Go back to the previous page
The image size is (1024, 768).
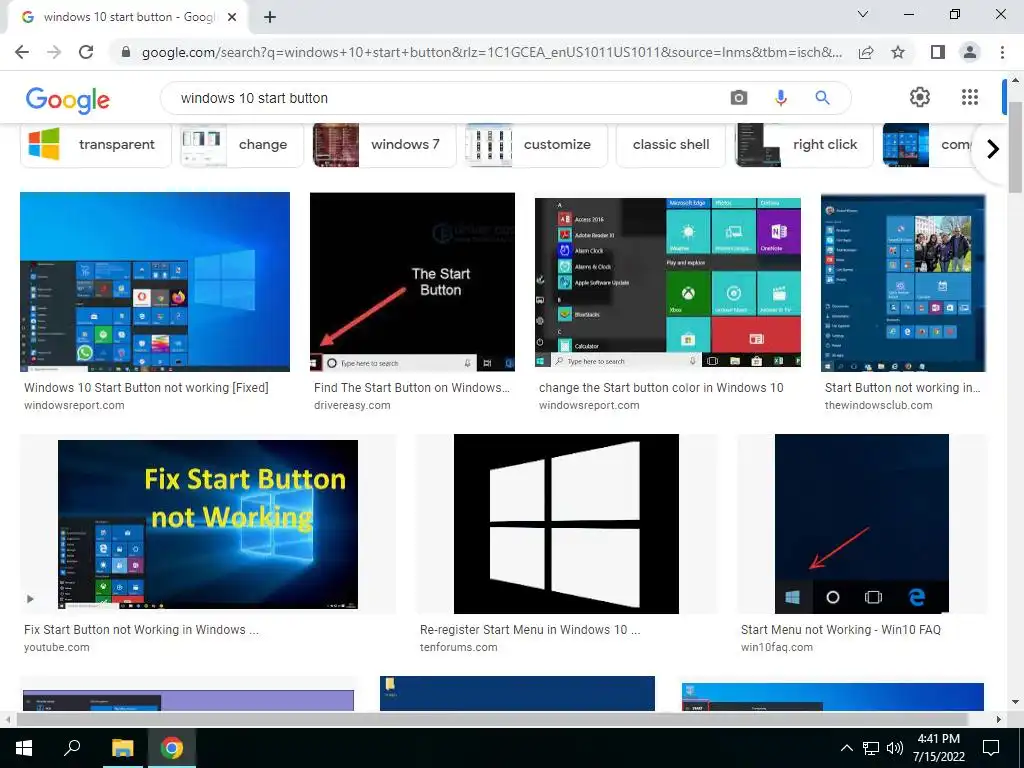pyautogui.click(x=22, y=52)
